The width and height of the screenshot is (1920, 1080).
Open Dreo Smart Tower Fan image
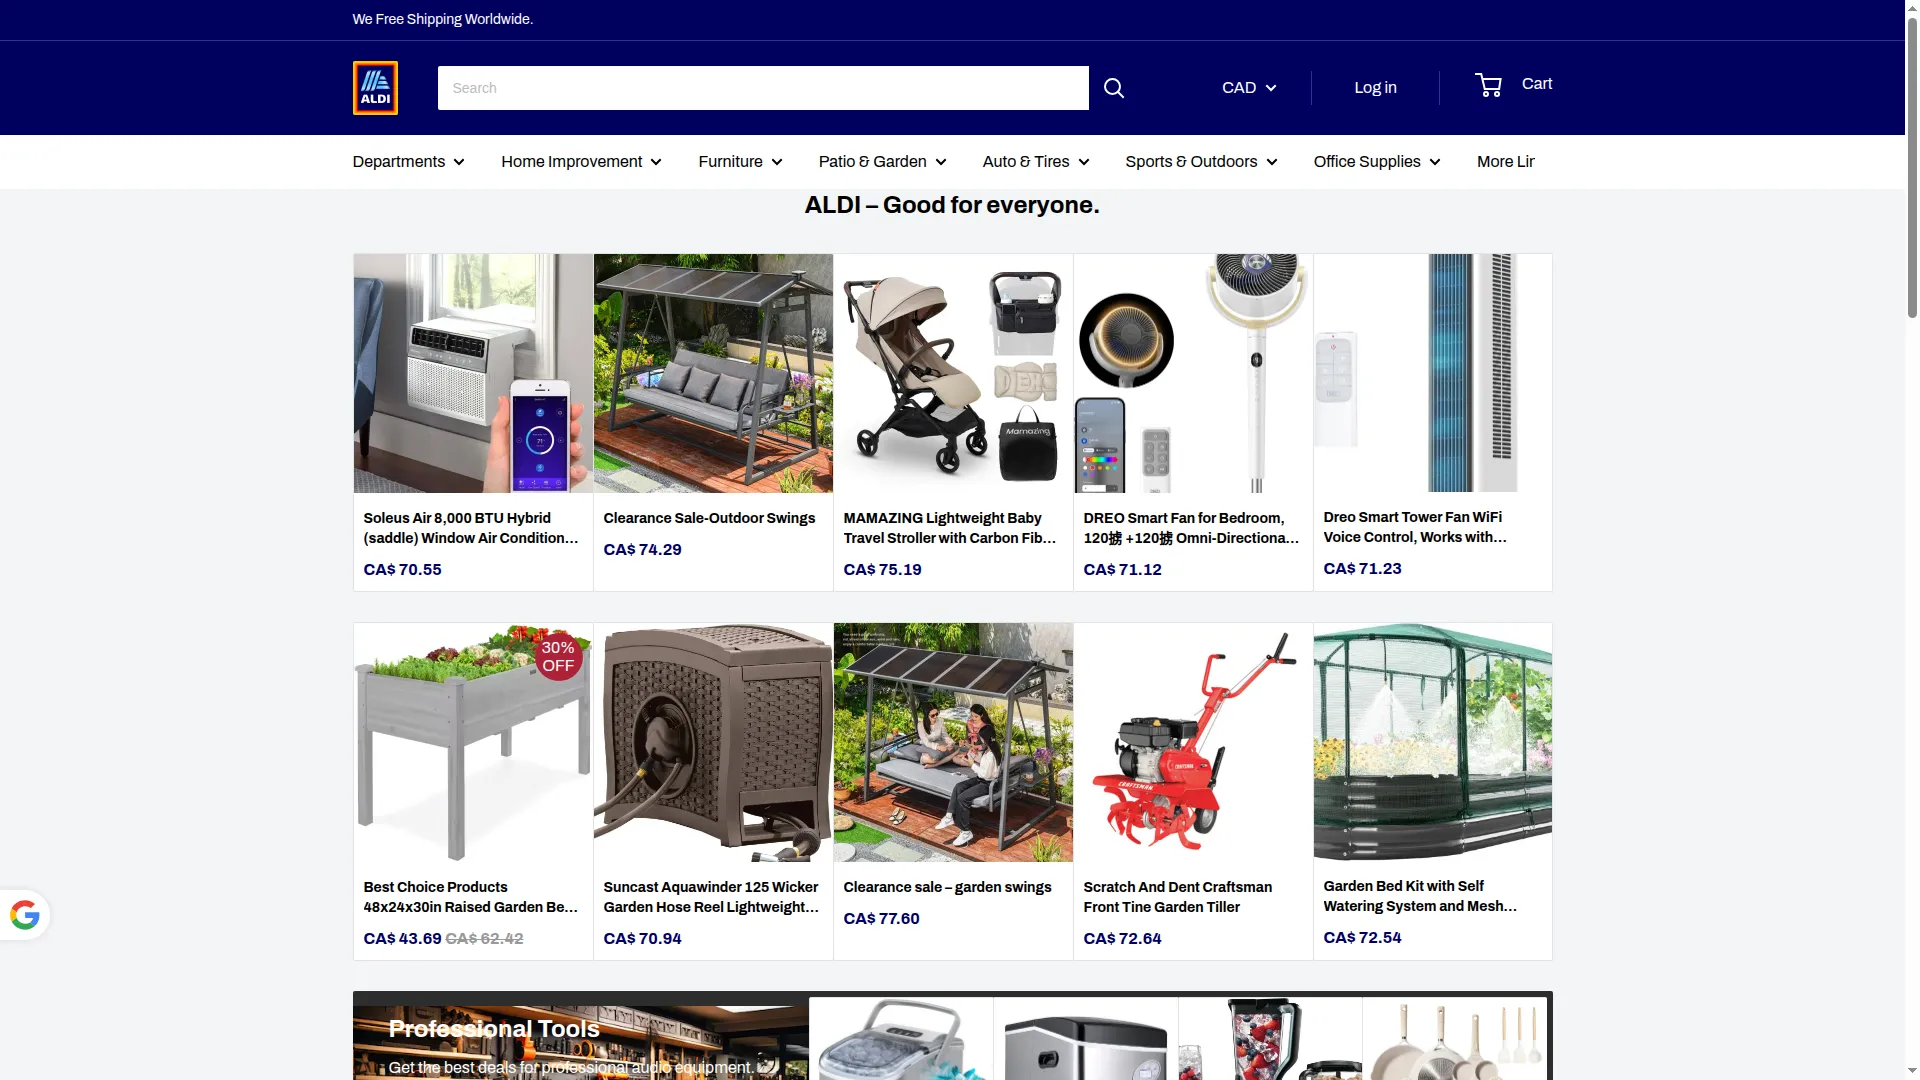tap(1433, 373)
